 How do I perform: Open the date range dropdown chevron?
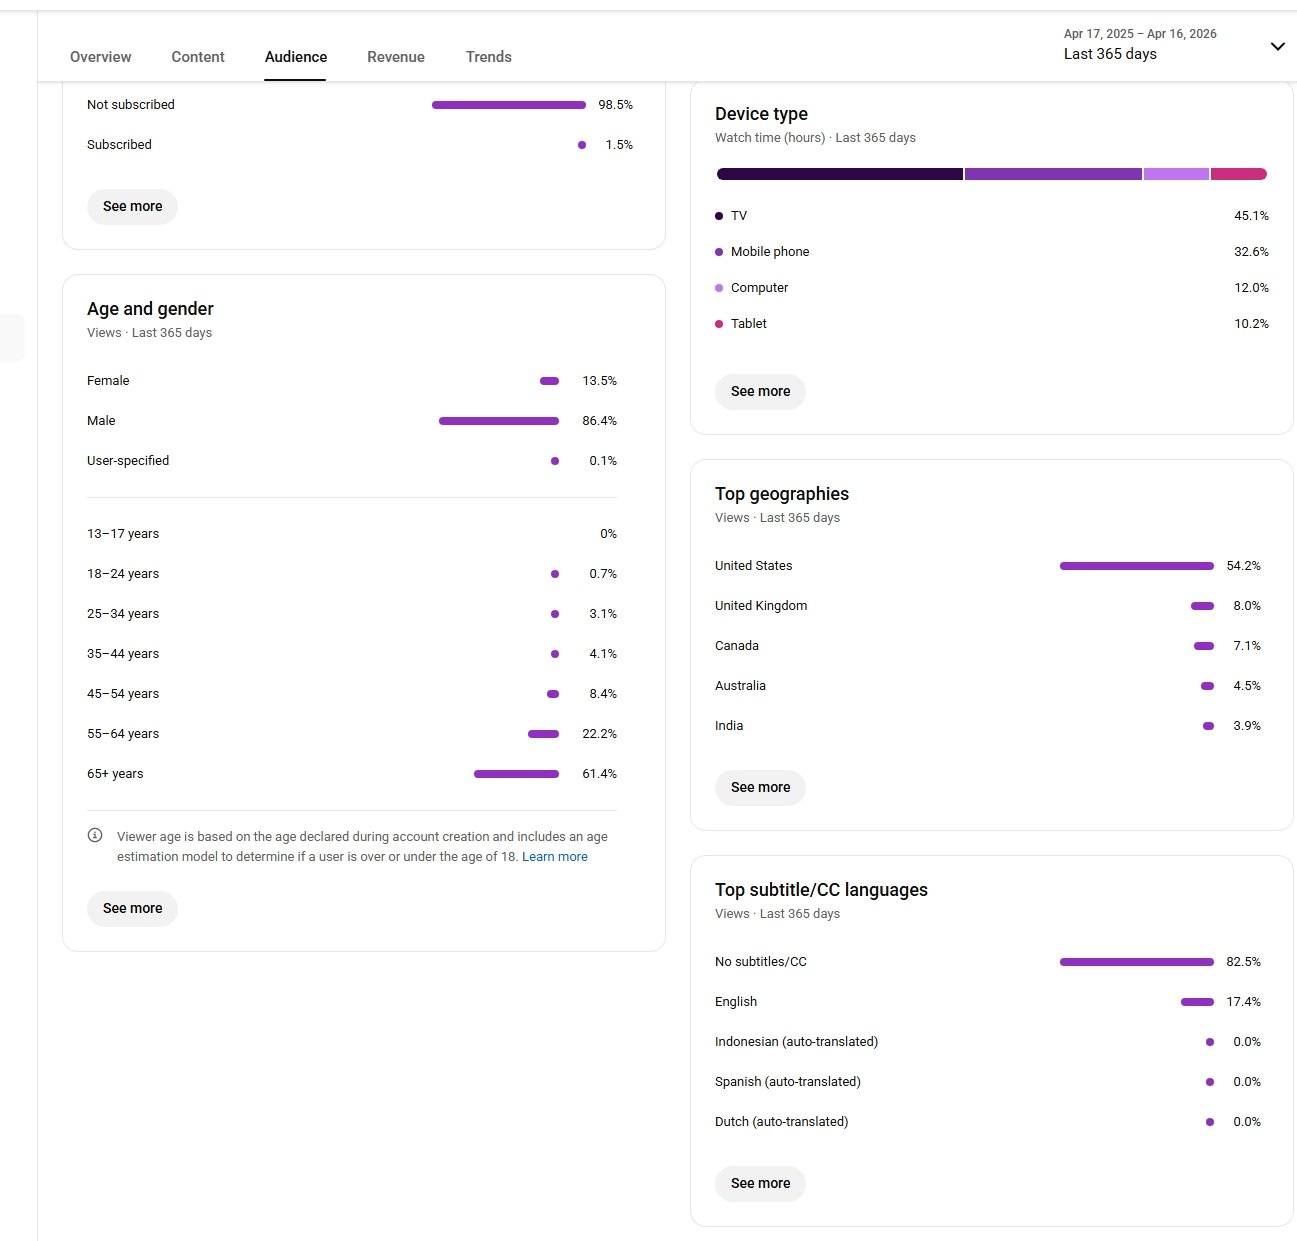point(1277,46)
